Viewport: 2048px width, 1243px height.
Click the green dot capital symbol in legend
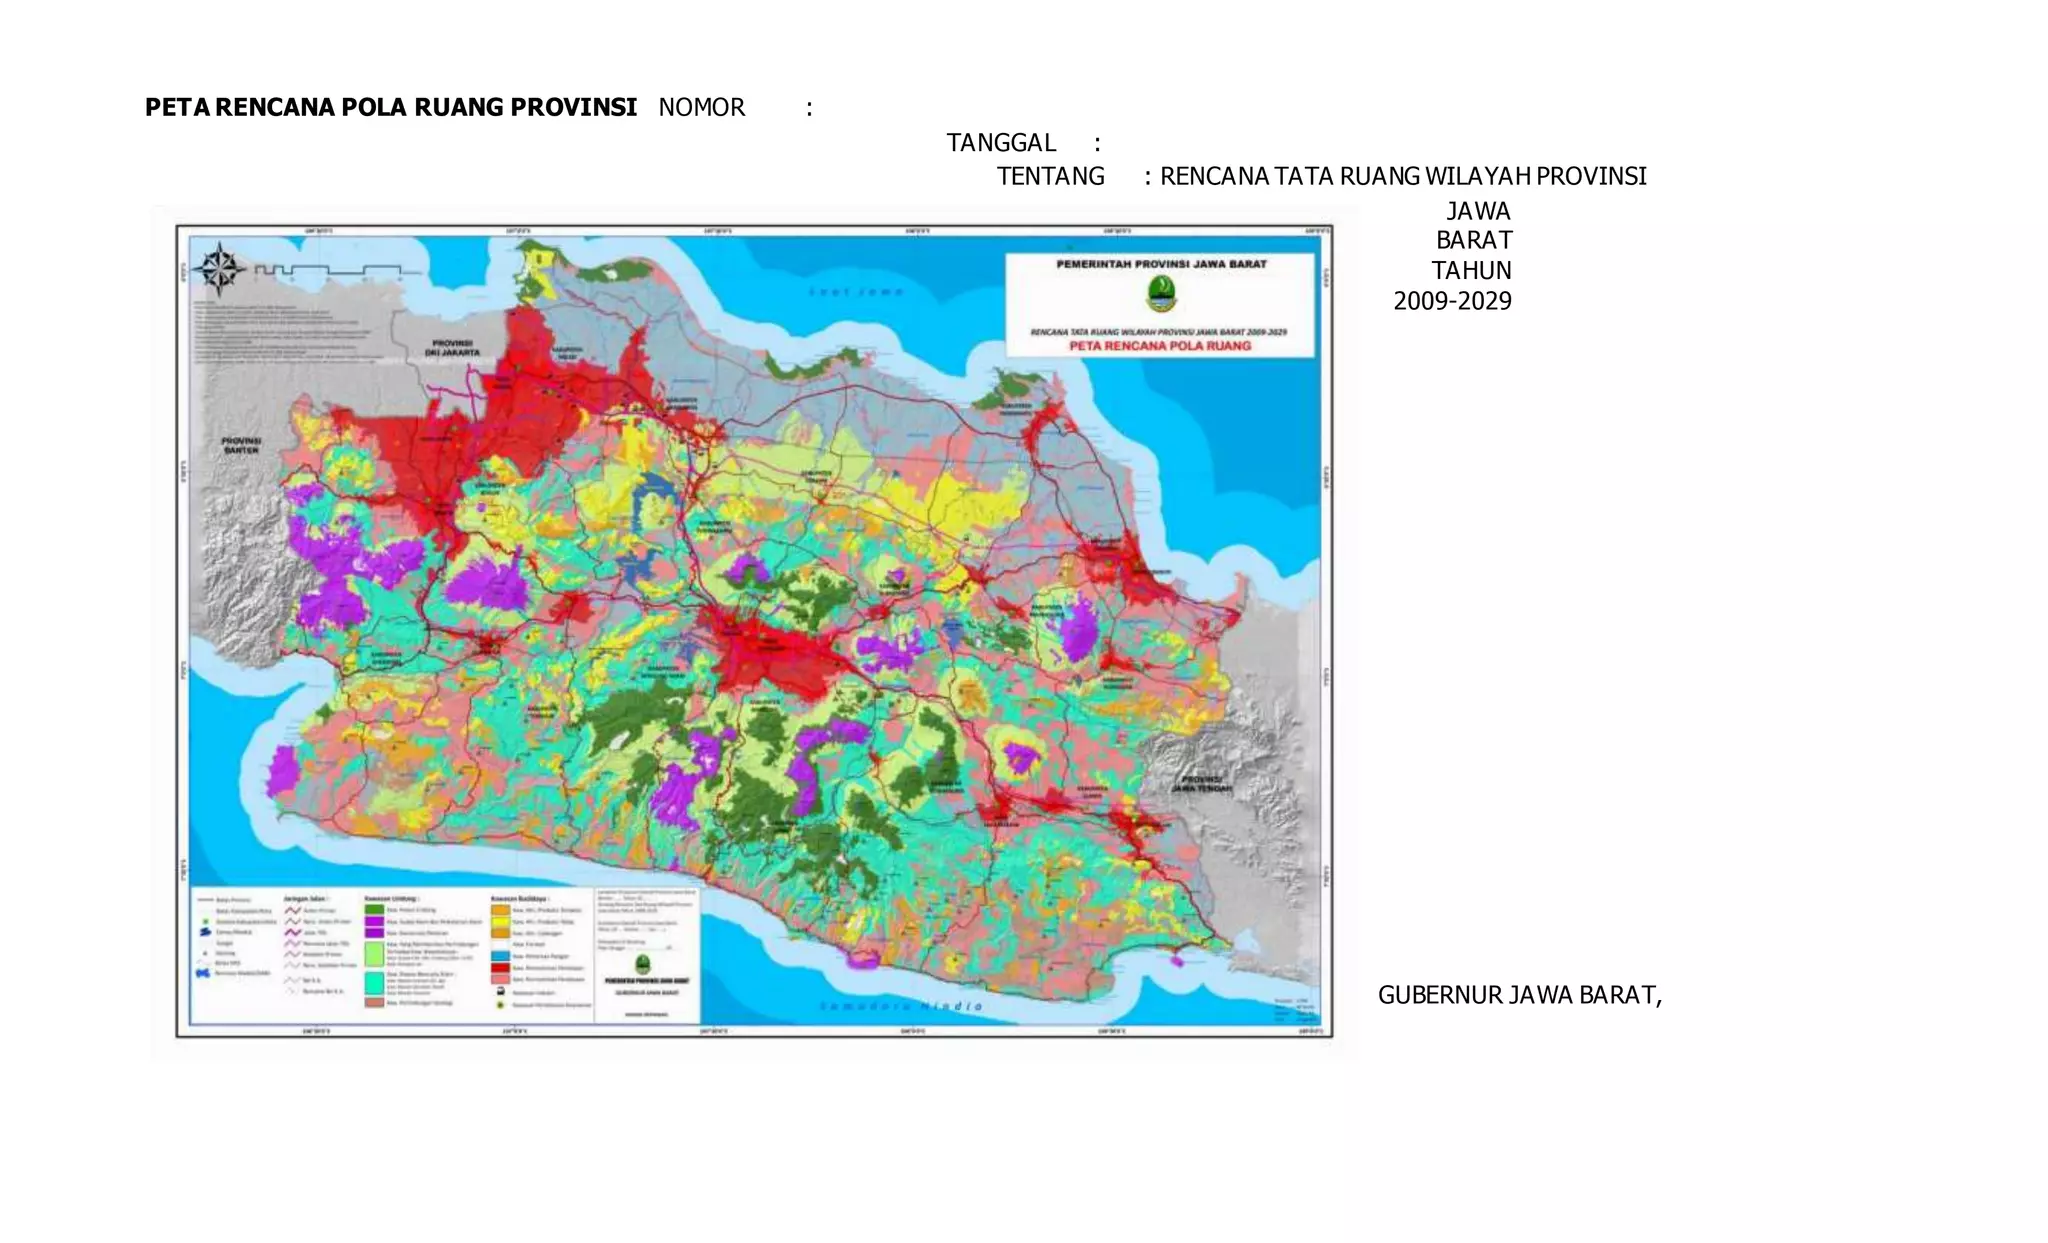205,921
